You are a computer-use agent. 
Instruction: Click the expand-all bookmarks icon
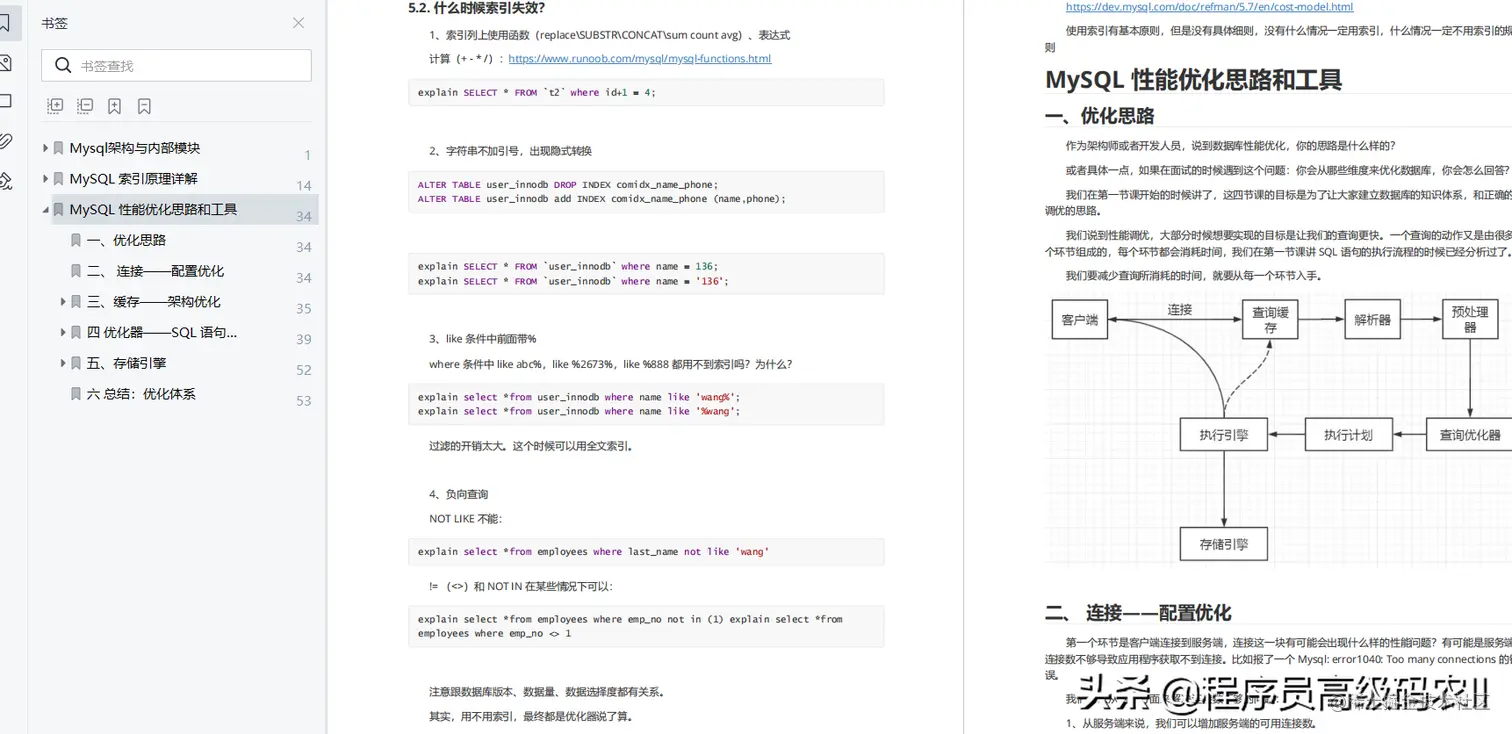click(x=55, y=105)
